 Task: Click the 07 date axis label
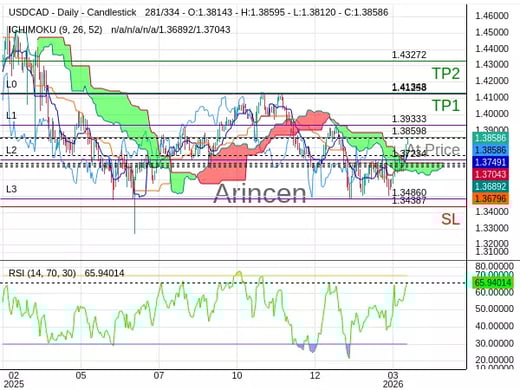click(159, 376)
